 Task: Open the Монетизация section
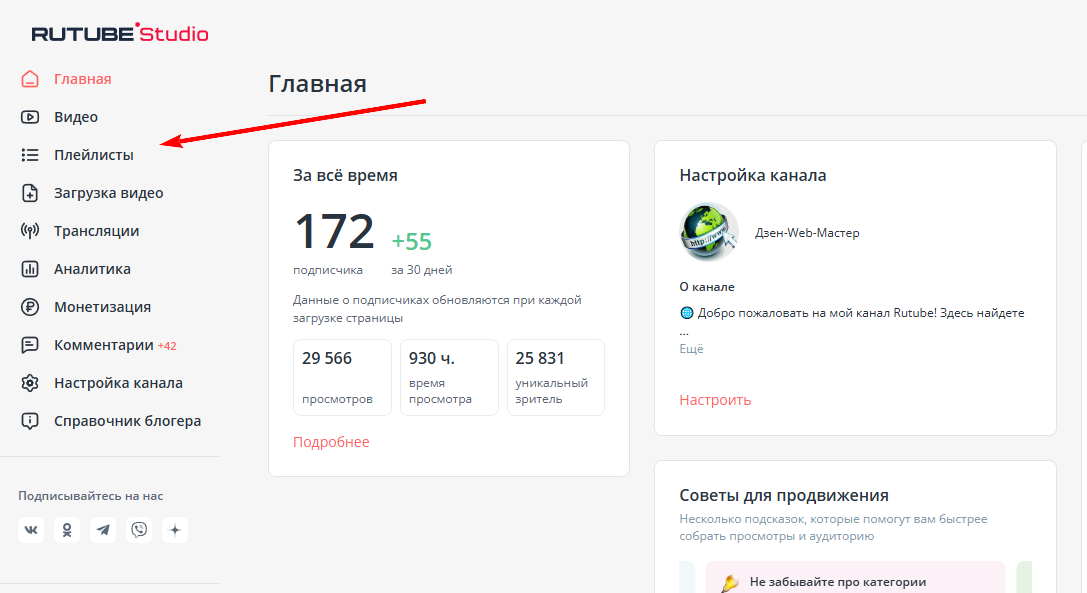(103, 307)
